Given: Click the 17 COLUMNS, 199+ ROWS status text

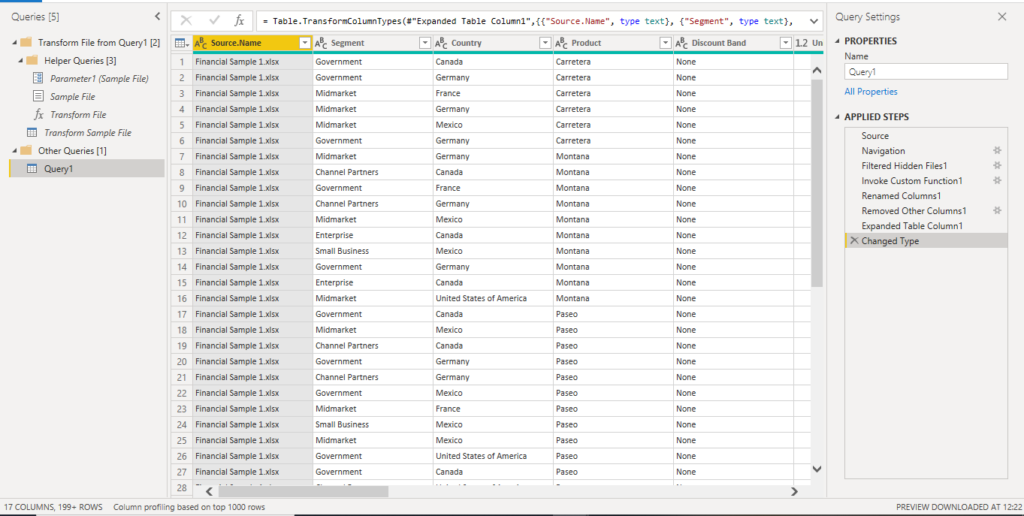Looking at the screenshot, I should 53,507.
